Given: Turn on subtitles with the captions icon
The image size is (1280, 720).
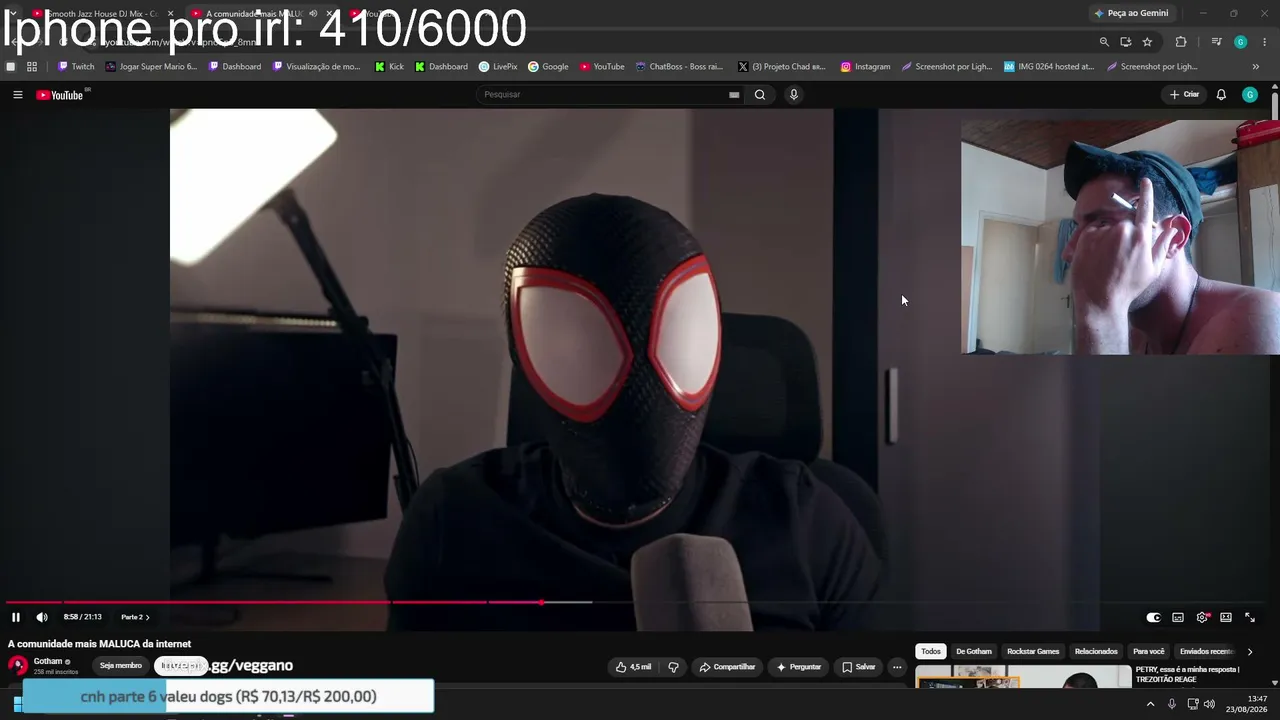Looking at the screenshot, I should tap(1178, 617).
